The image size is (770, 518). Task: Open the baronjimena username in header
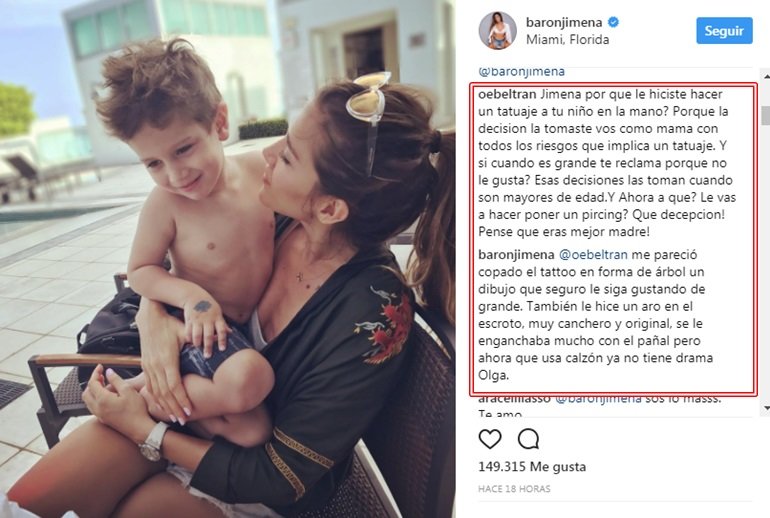tap(564, 22)
